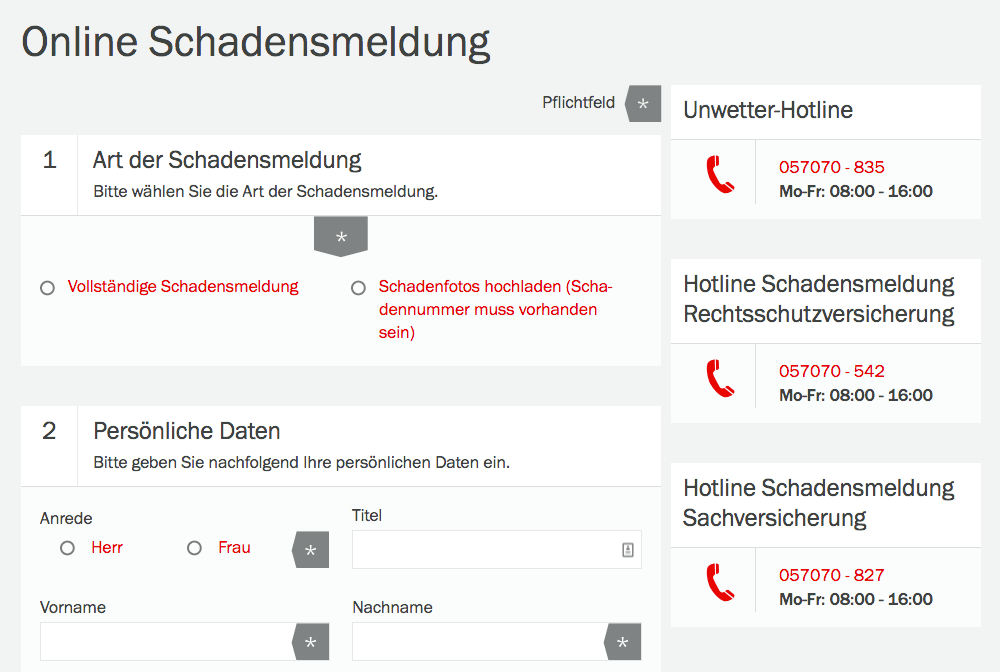Click the required asterisk badge under section 1
Viewport: 1000px width, 672px height.
click(341, 237)
